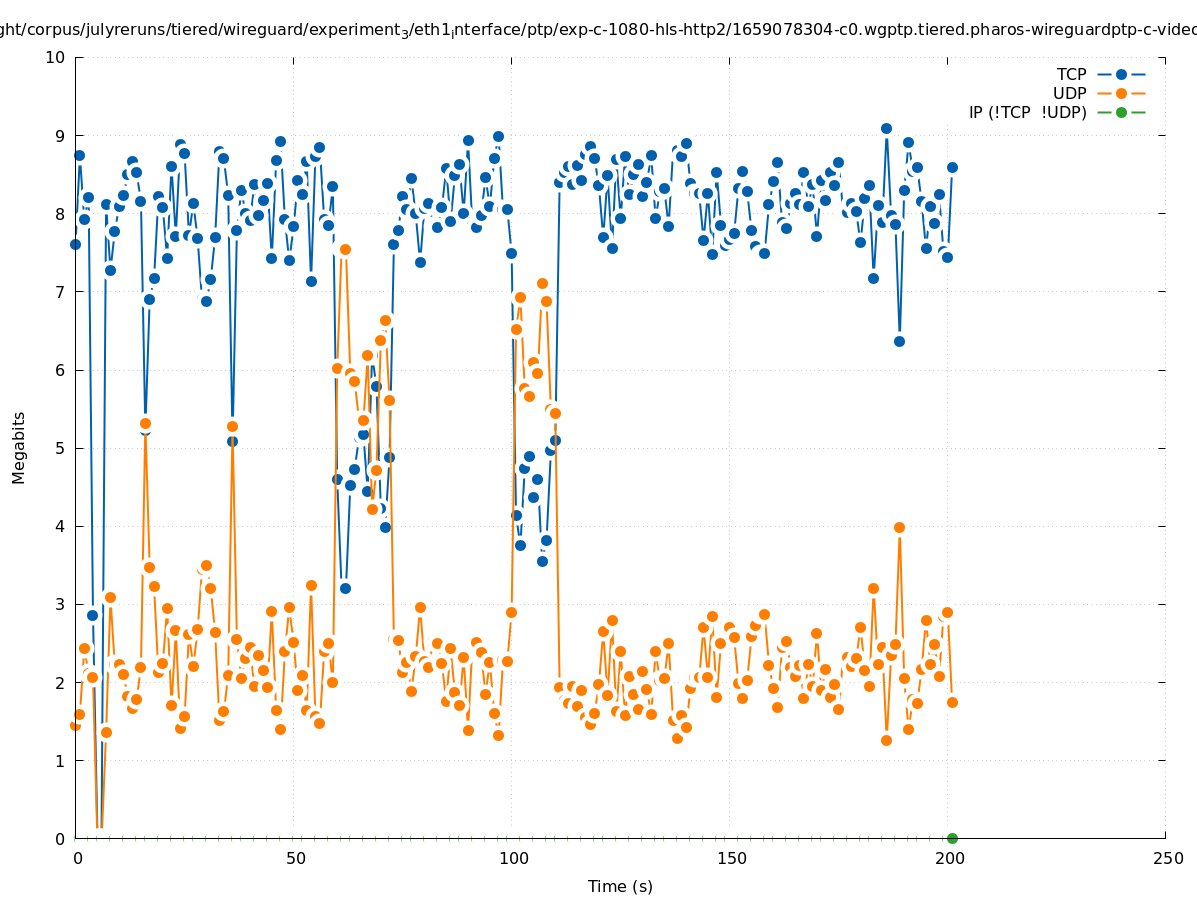1197x900 pixels.
Task: Toggle the TCP series via legend label
Action: click(x=1071, y=75)
